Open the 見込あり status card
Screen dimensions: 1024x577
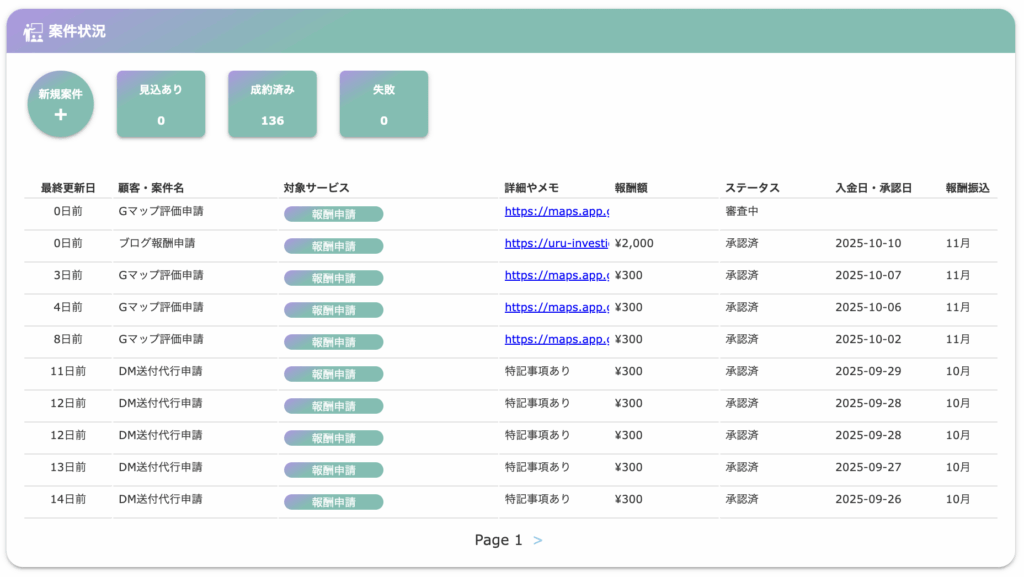[x=161, y=104]
